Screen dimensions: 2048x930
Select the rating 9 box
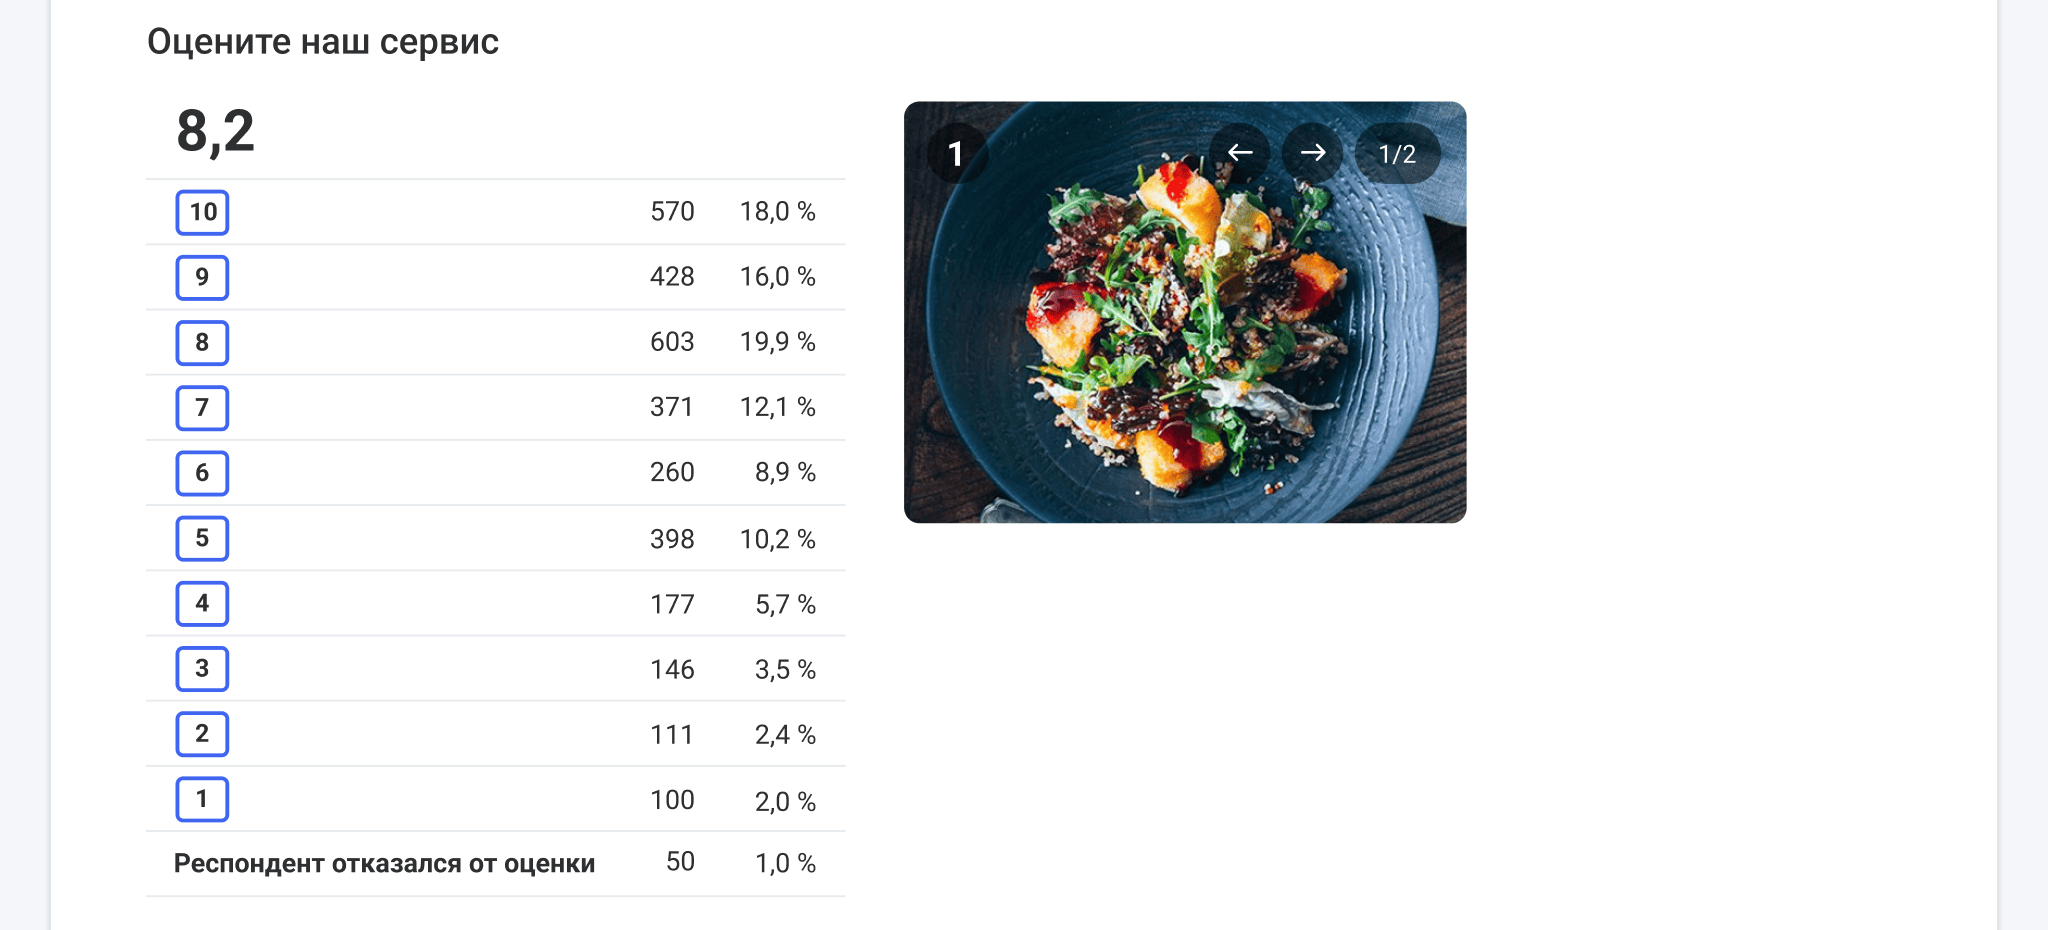[202, 277]
